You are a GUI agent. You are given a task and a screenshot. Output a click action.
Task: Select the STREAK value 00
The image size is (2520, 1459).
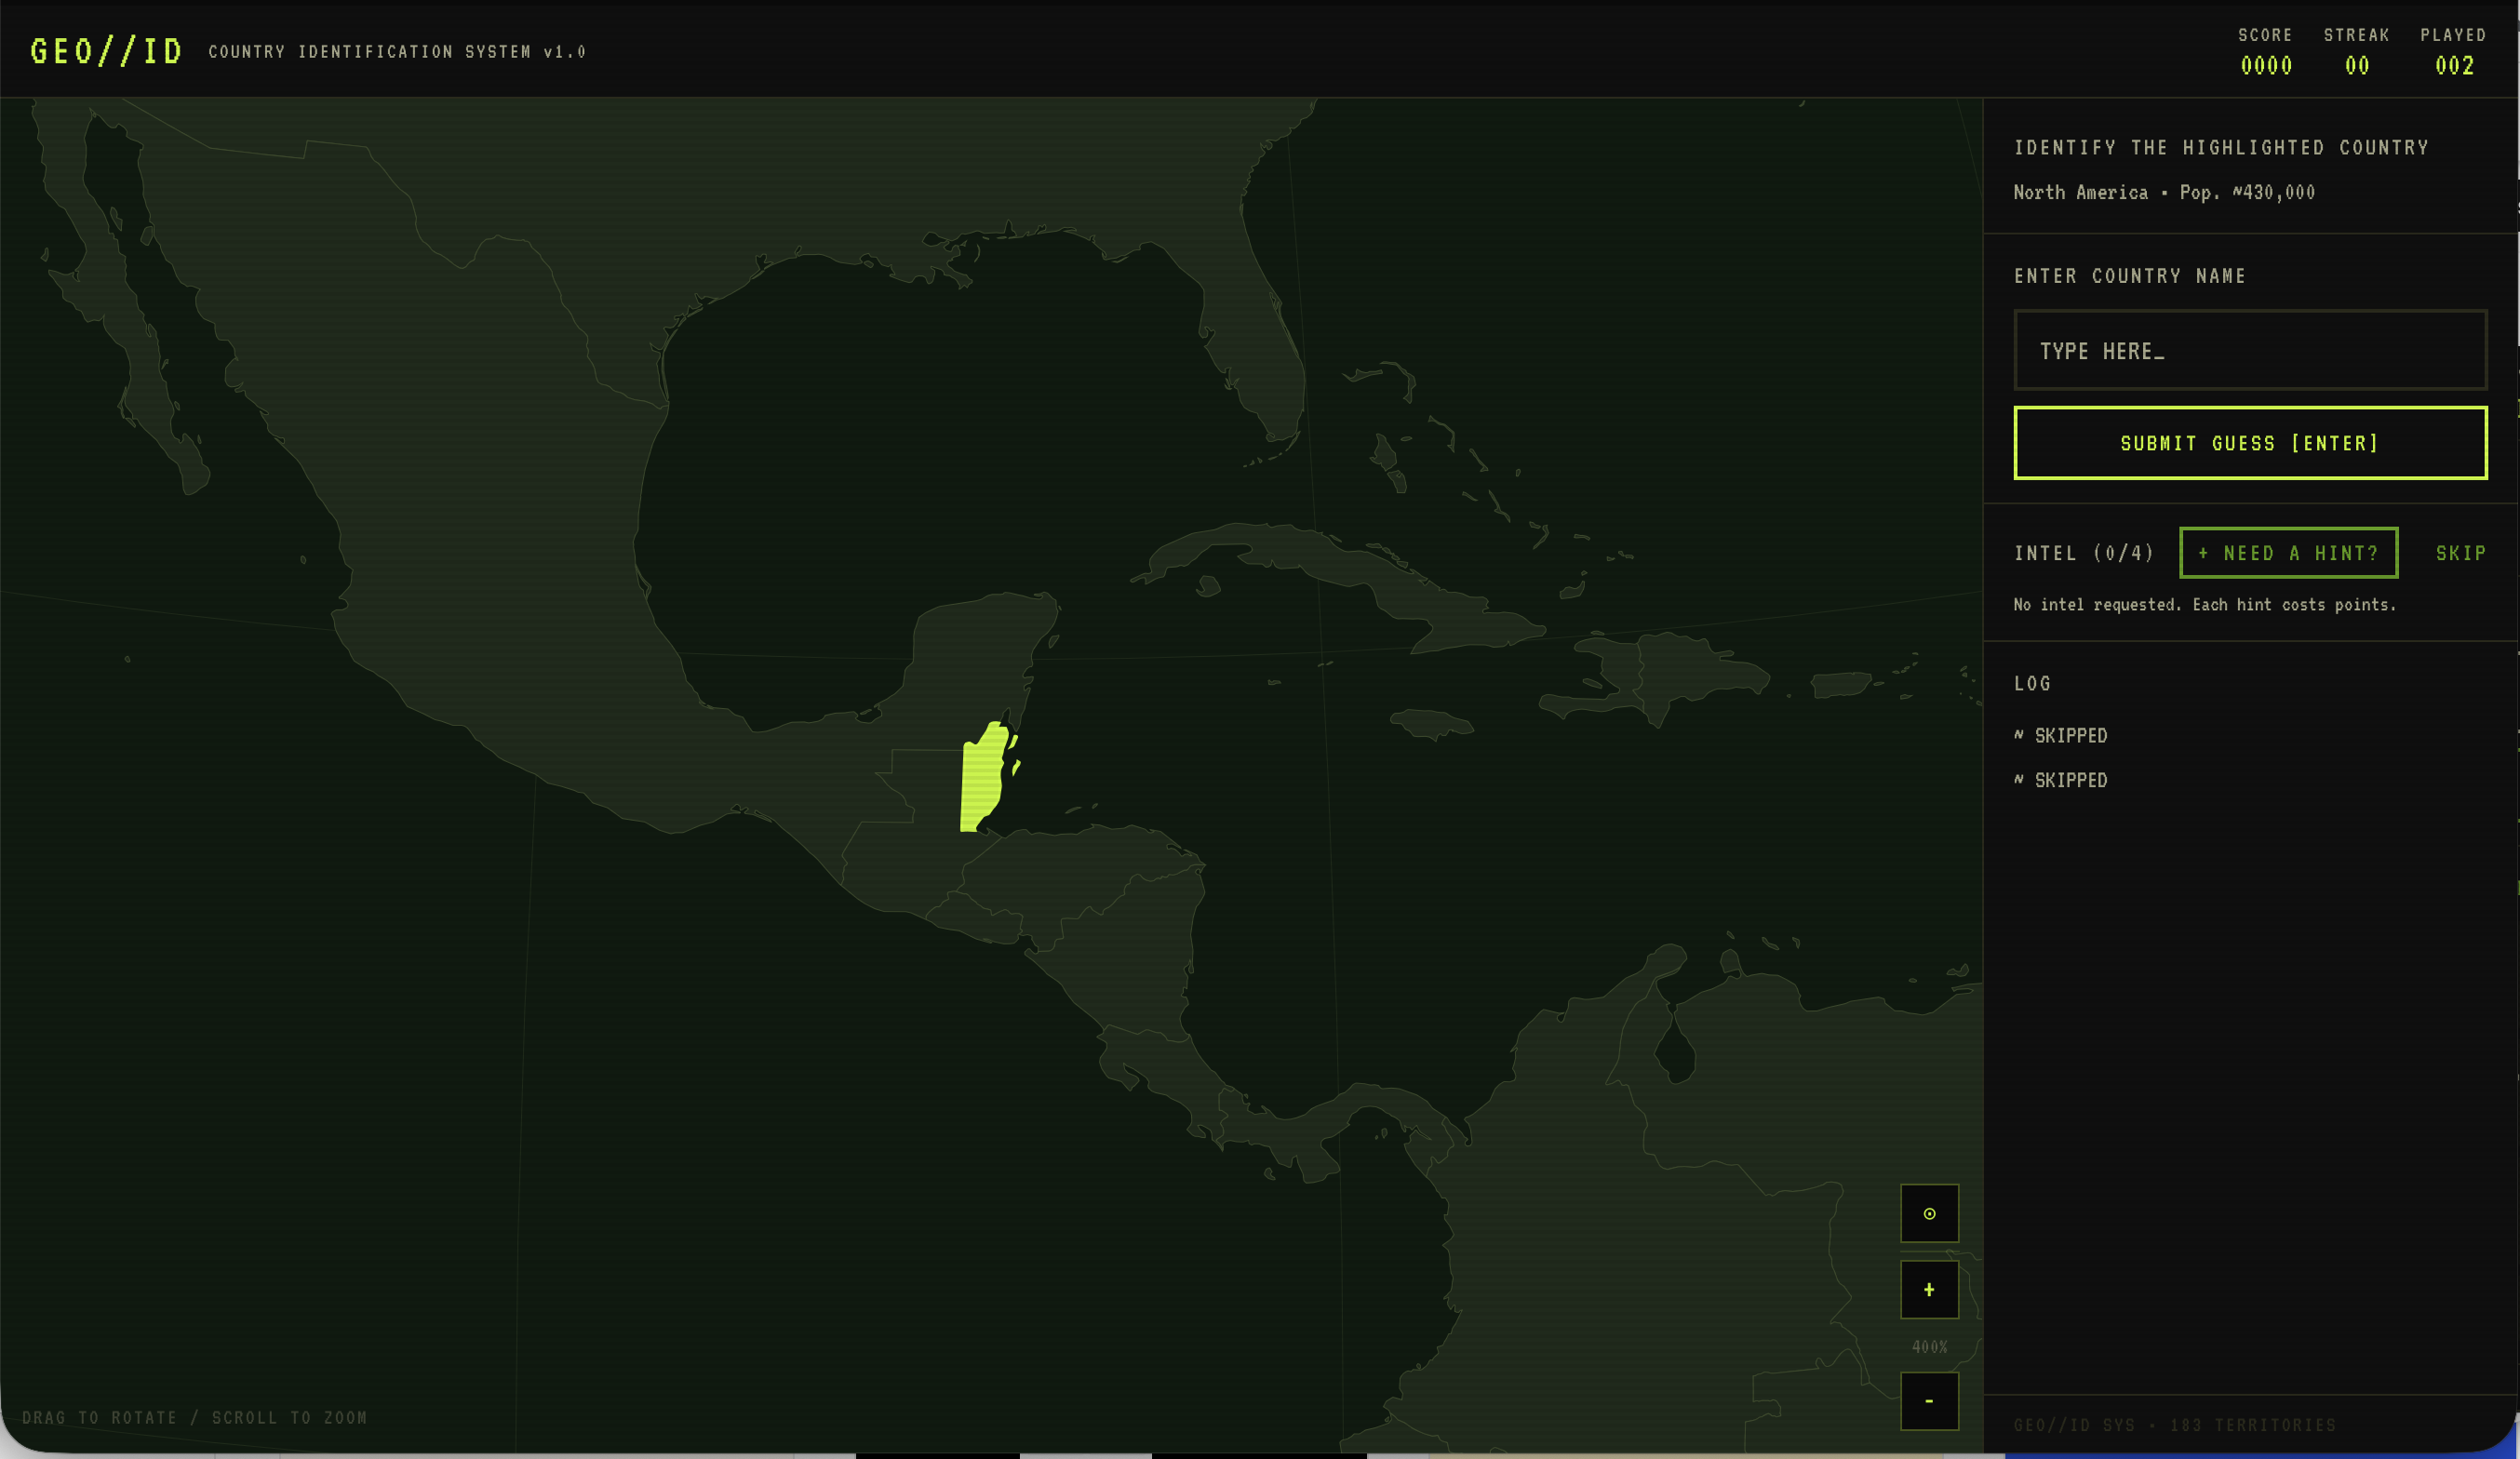click(x=2357, y=66)
